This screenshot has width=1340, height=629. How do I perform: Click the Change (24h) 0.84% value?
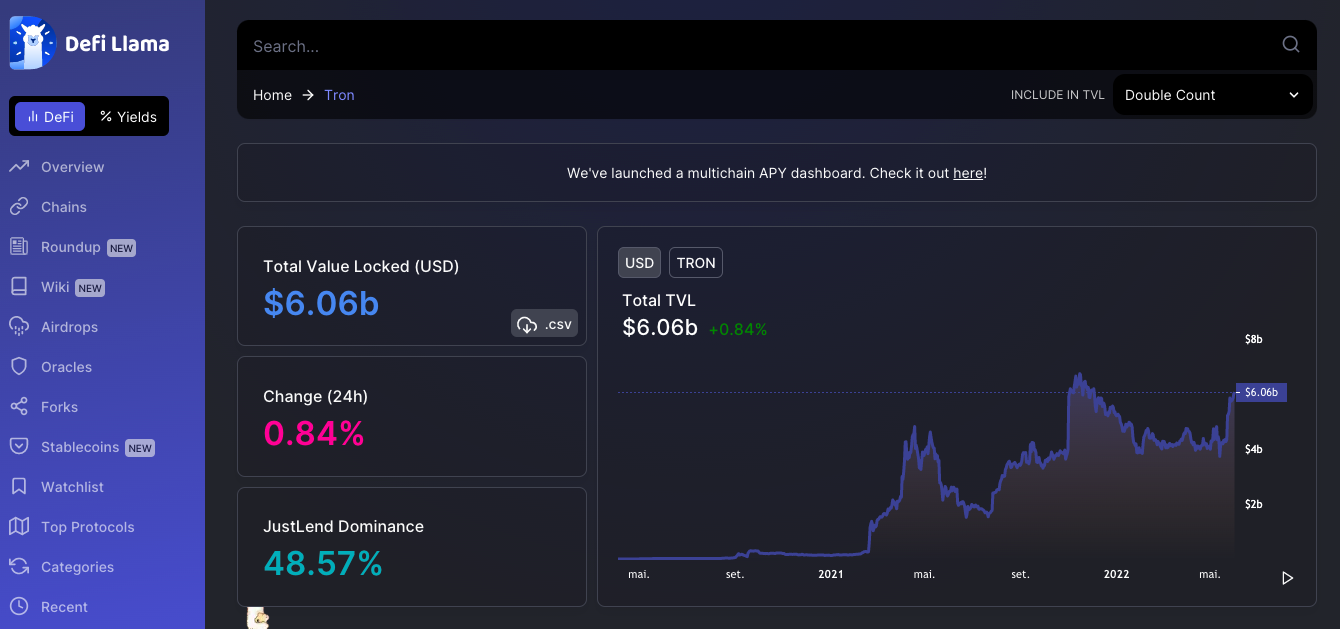coord(313,433)
